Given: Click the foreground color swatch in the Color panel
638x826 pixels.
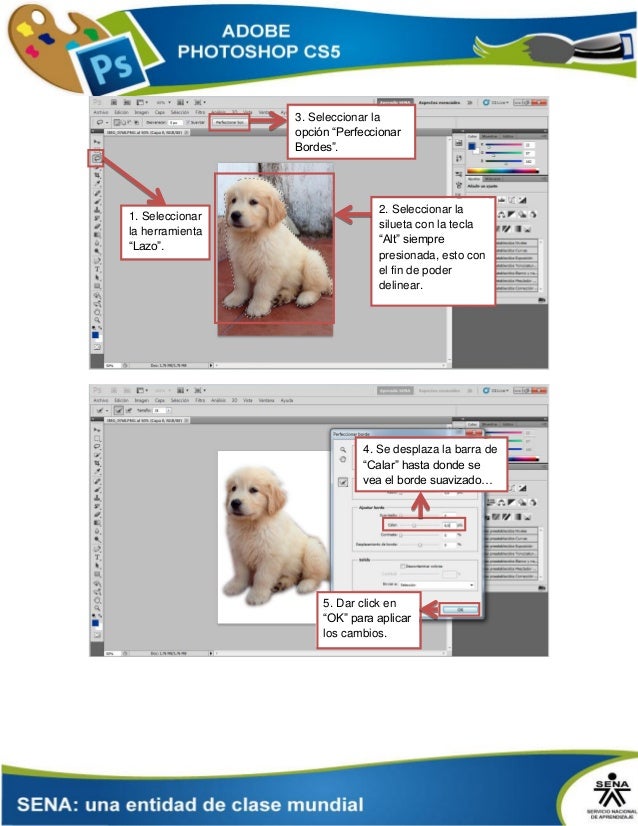Looking at the screenshot, I should pos(472,146).
